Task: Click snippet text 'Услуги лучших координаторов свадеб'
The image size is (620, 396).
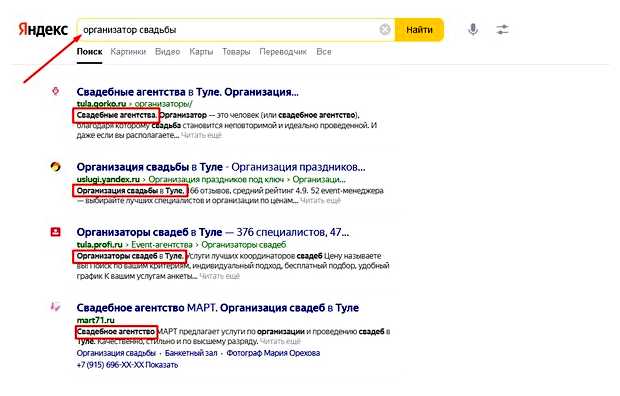Action: pos(254,256)
